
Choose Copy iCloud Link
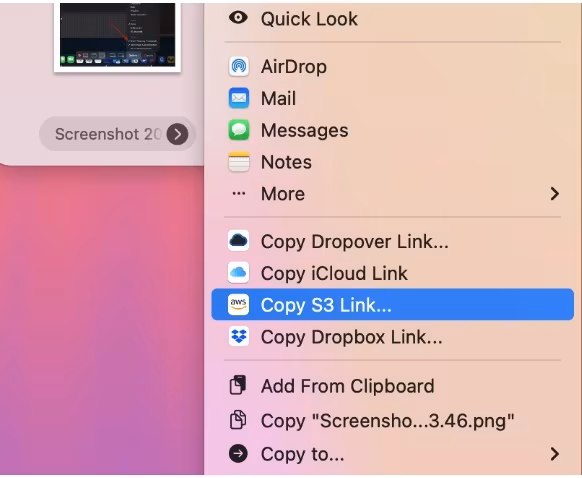pos(392,273)
